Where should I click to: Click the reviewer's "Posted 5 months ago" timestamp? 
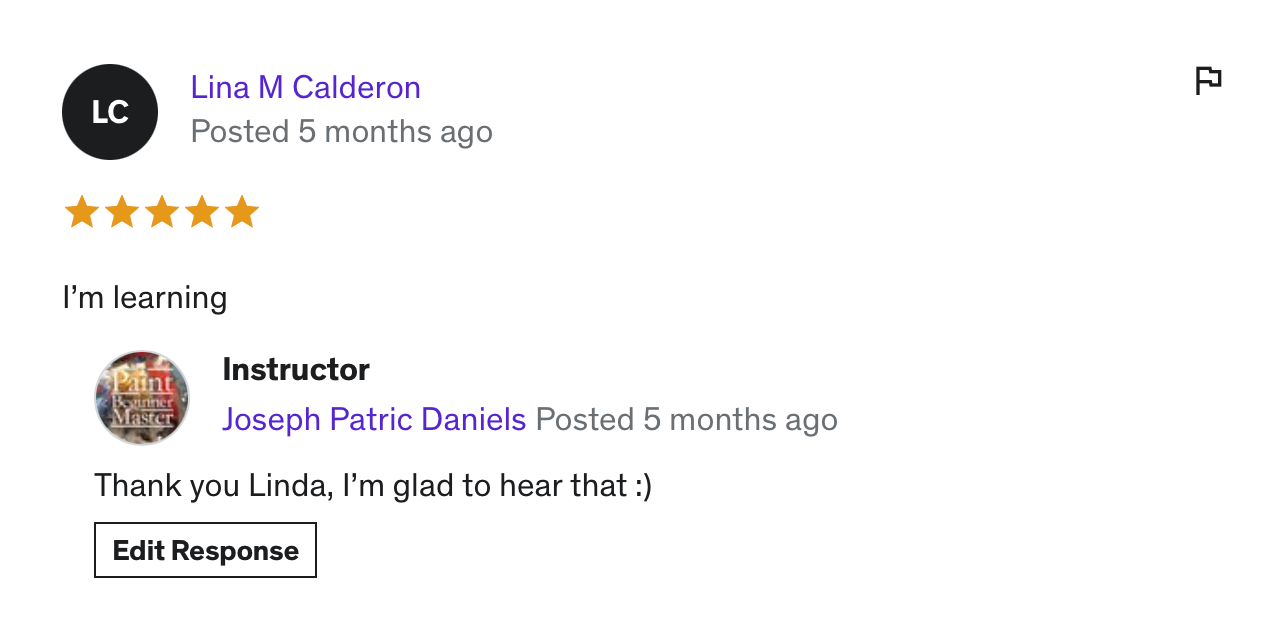(342, 132)
